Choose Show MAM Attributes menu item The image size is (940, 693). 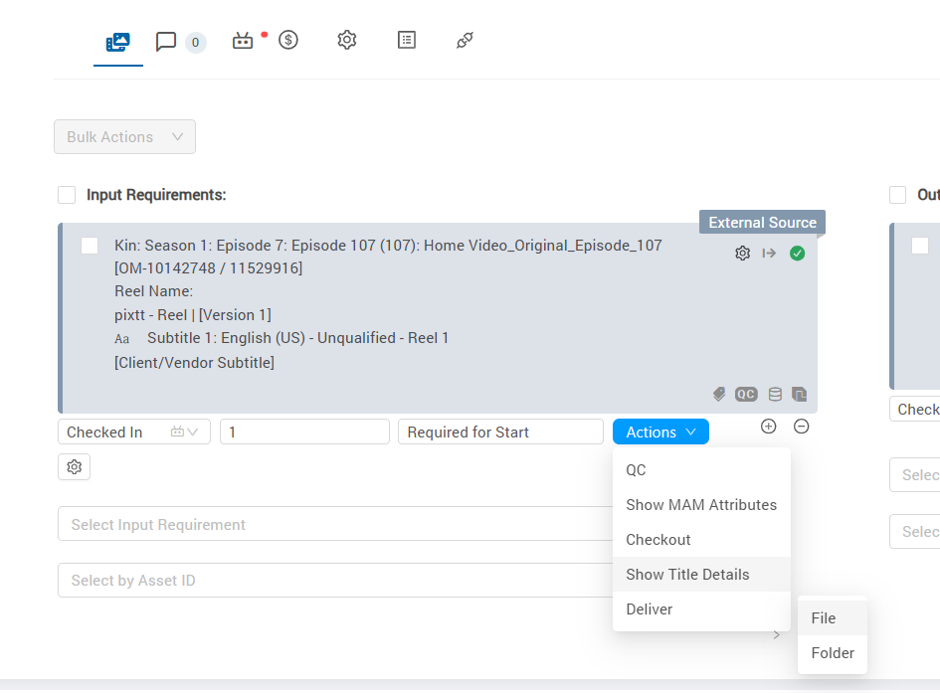click(x=701, y=505)
